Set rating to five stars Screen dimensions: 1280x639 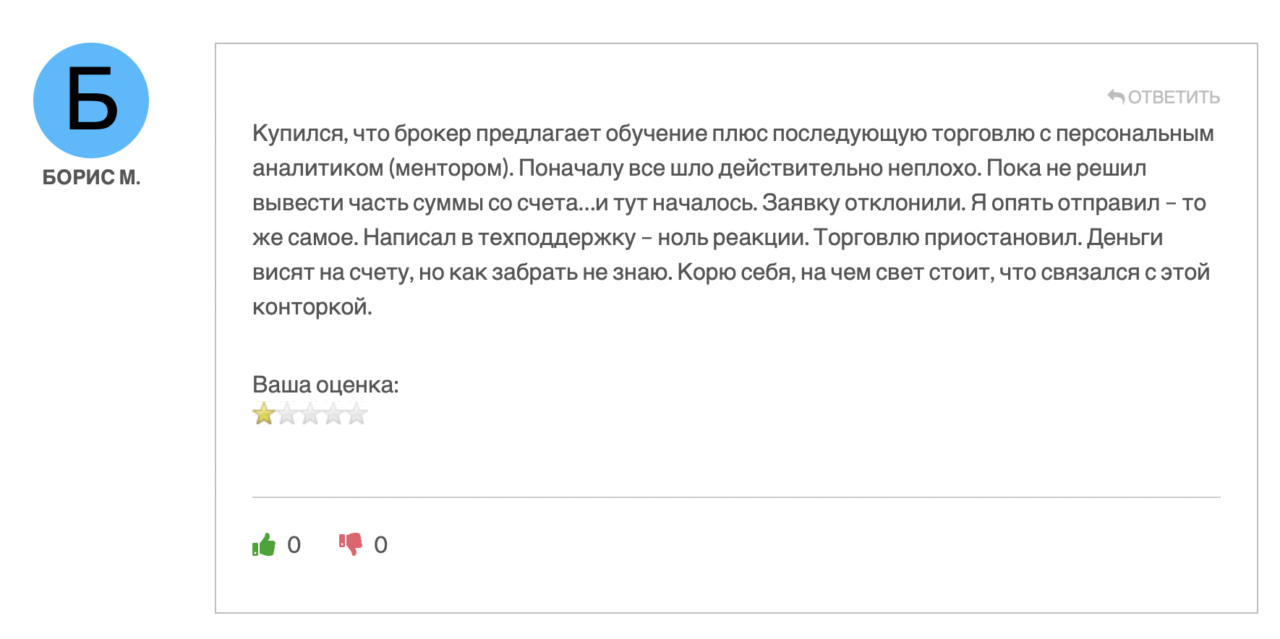tap(357, 414)
